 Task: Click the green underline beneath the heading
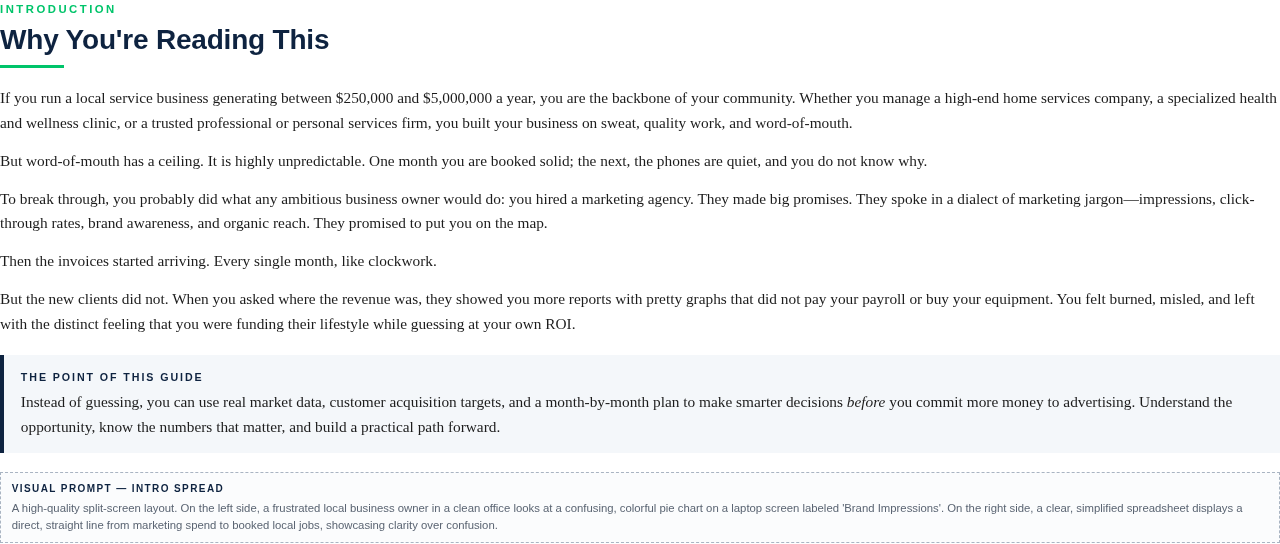pyautogui.click(x=32, y=66)
